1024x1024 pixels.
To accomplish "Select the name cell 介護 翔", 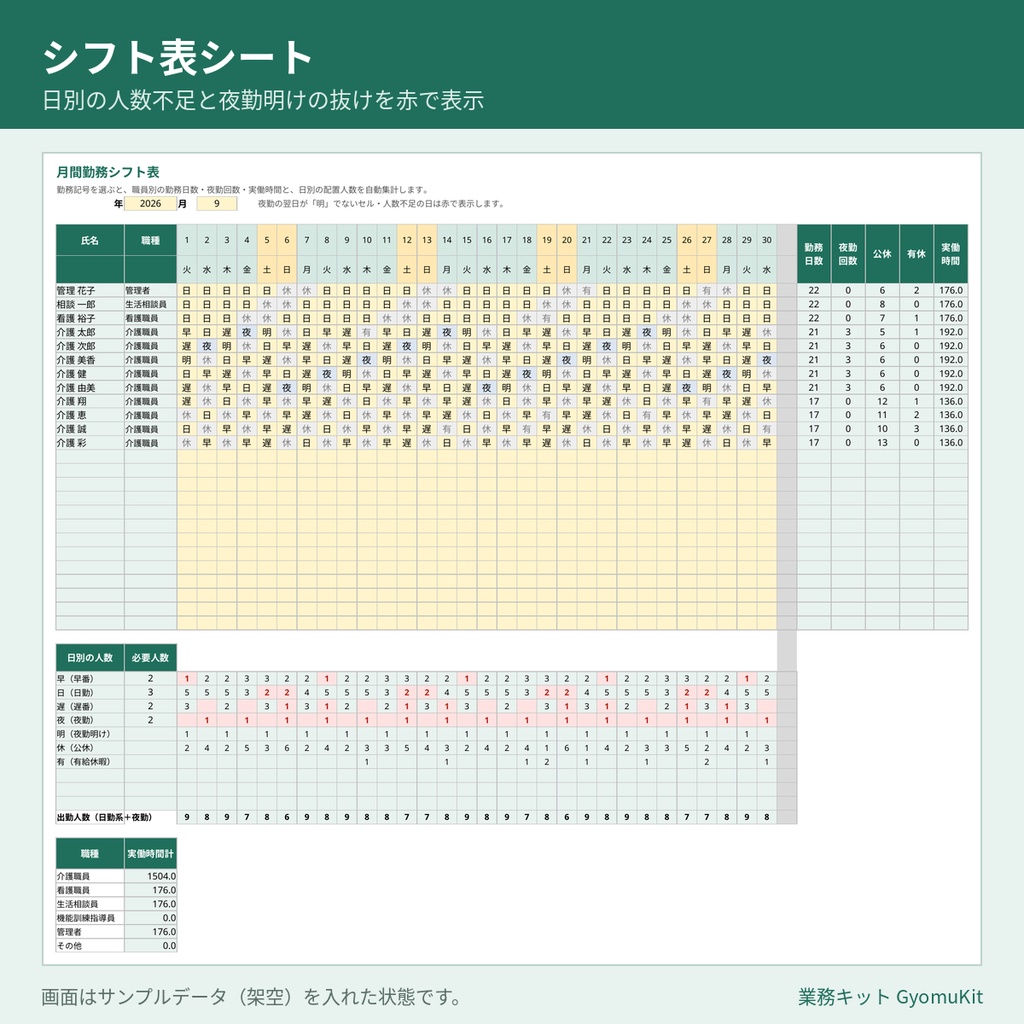I will click(x=90, y=402).
